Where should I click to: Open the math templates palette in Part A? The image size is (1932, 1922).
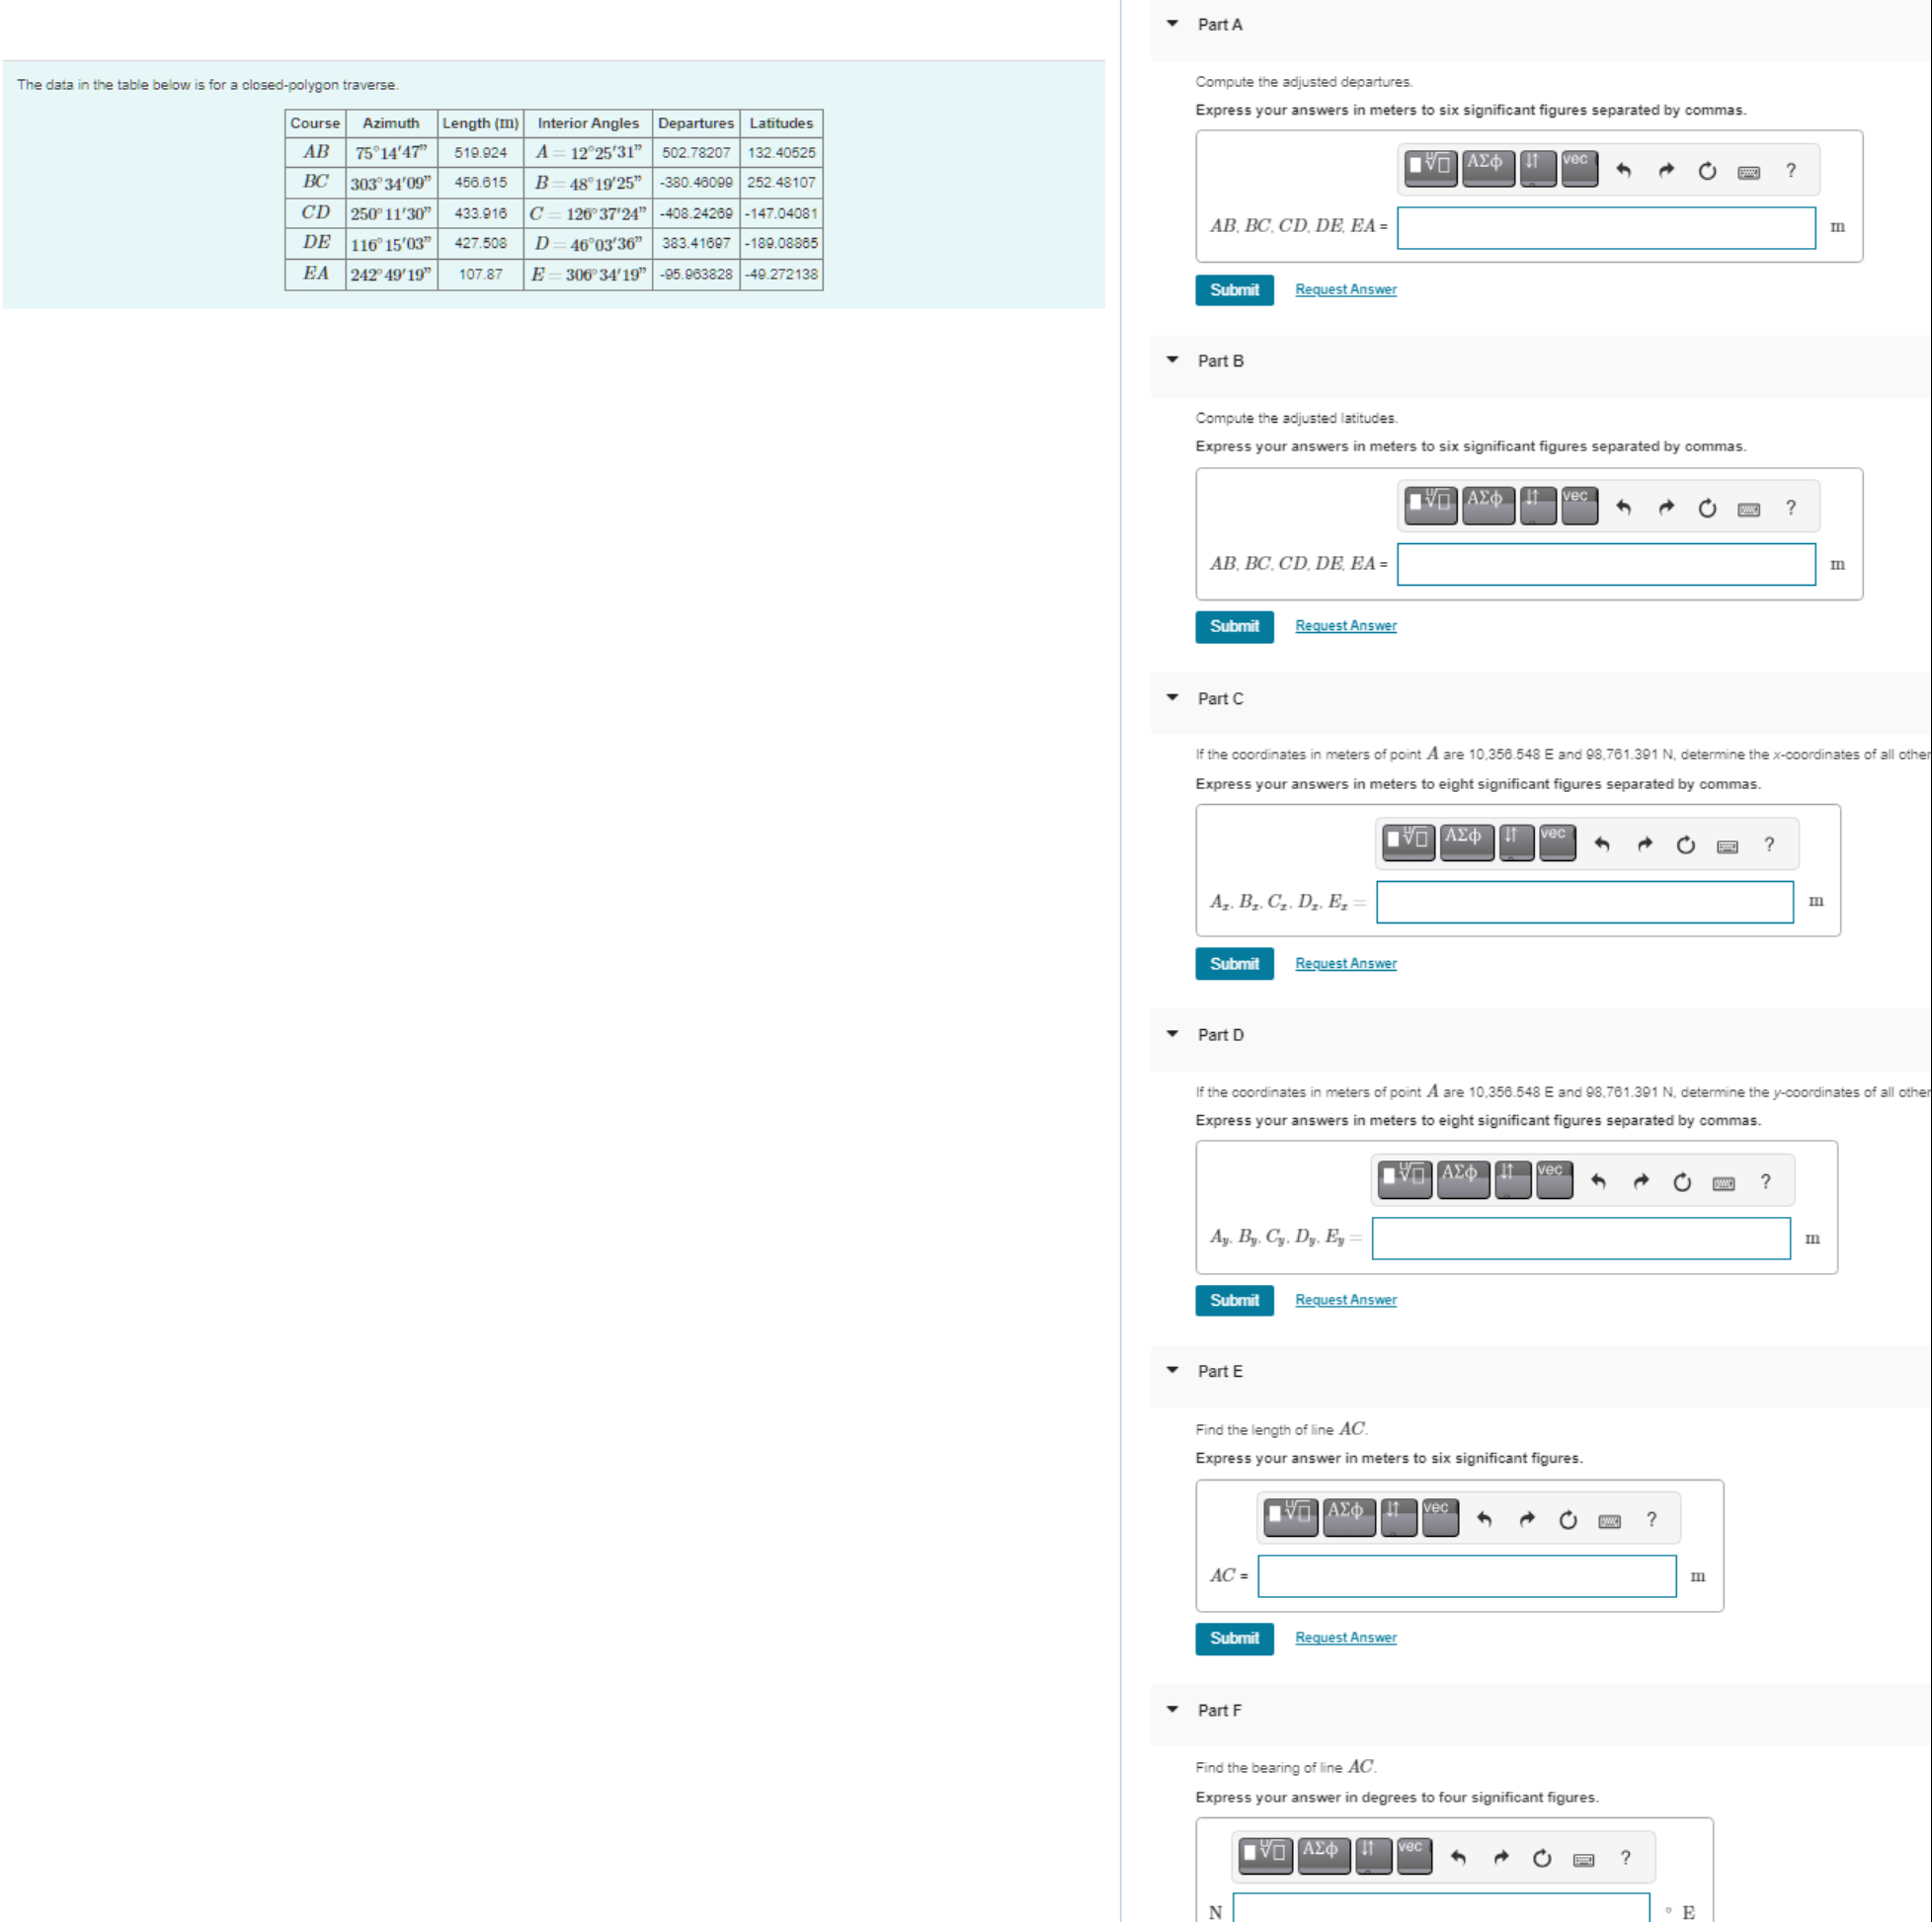(1429, 169)
